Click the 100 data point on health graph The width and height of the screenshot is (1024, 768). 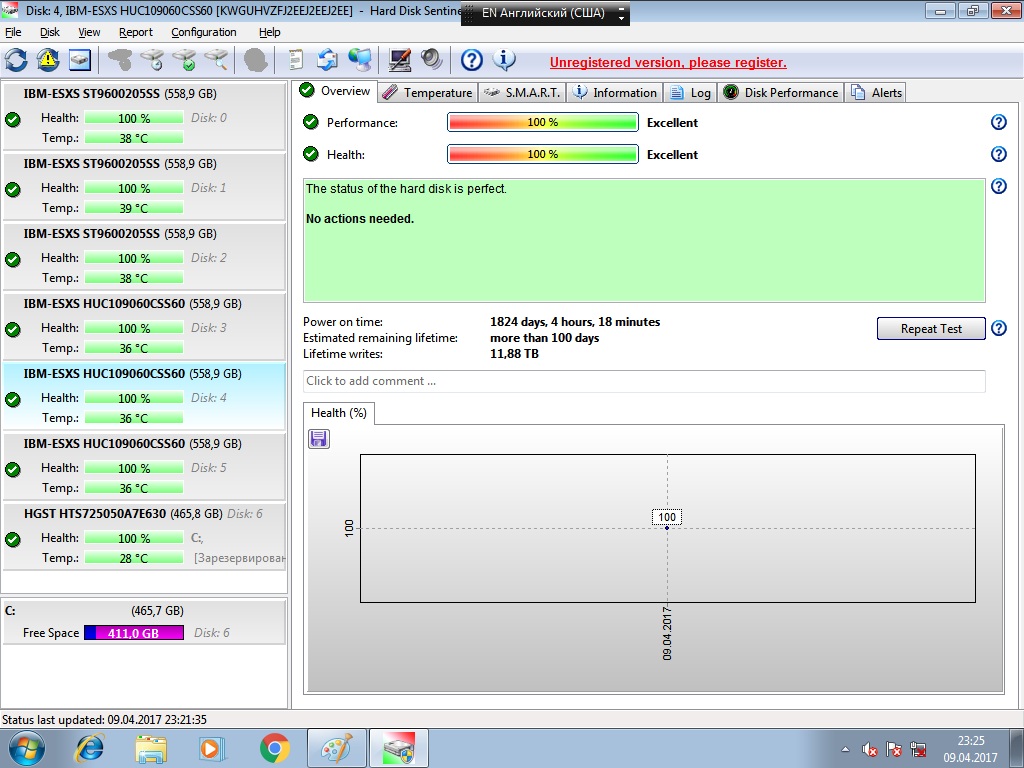coord(667,528)
